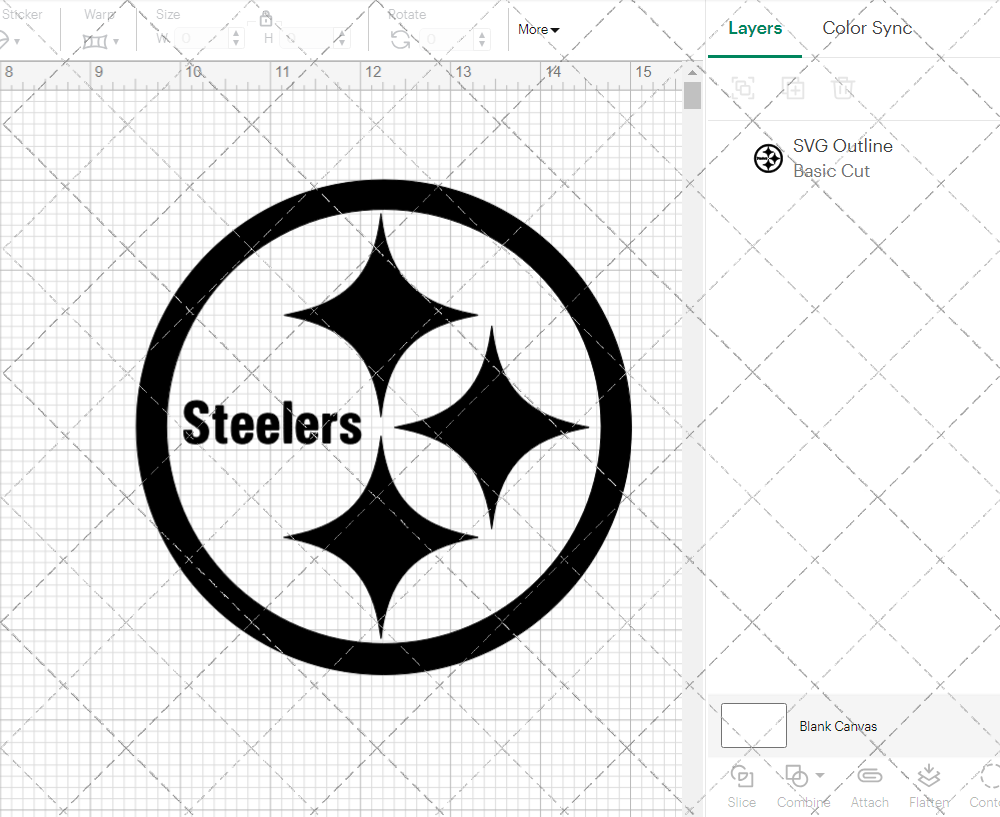Click the Width stepper arrows
This screenshot has width=1000, height=817.
[x=236, y=39]
